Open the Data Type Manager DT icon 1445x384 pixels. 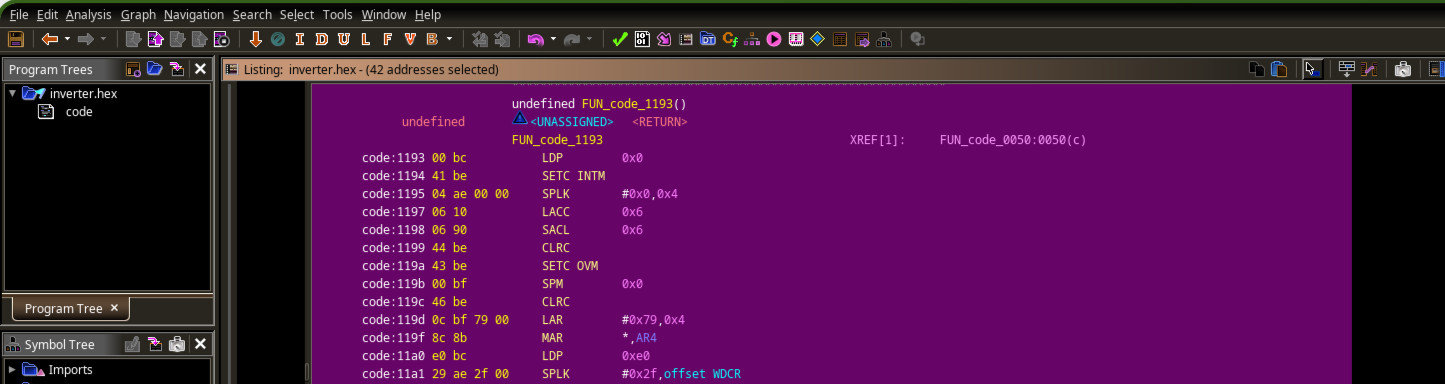(x=708, y=39)
